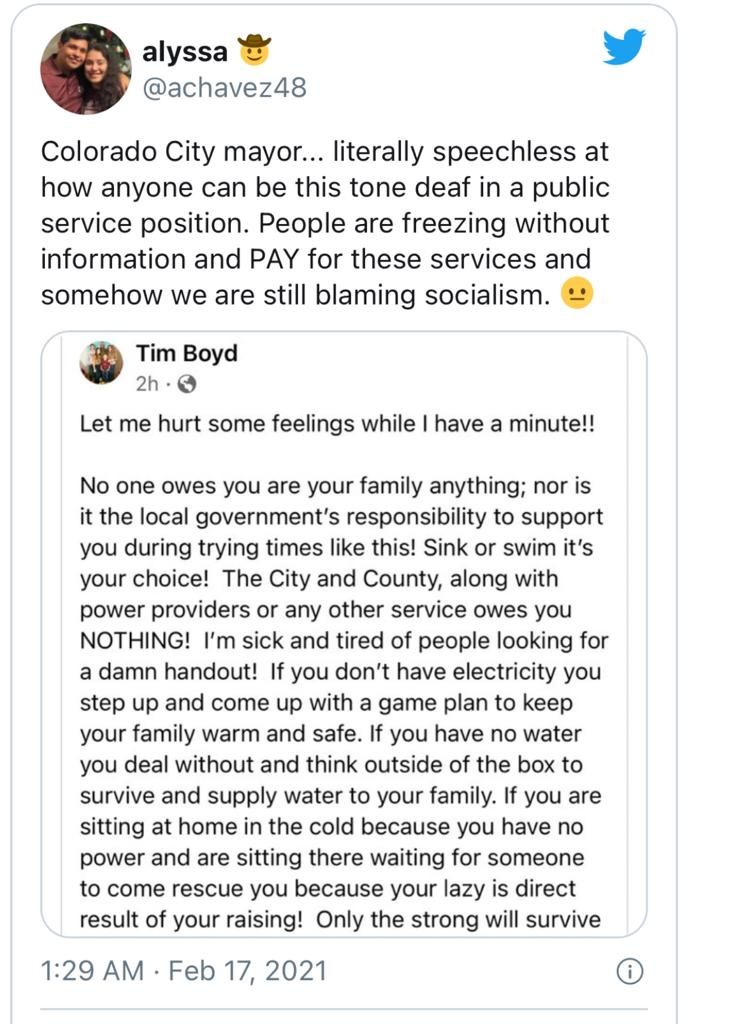The height and width of the screenshot is (1024, 748).
Task: Open the tweet info icon
Action: pyautogui.click(x=630, y=971)
